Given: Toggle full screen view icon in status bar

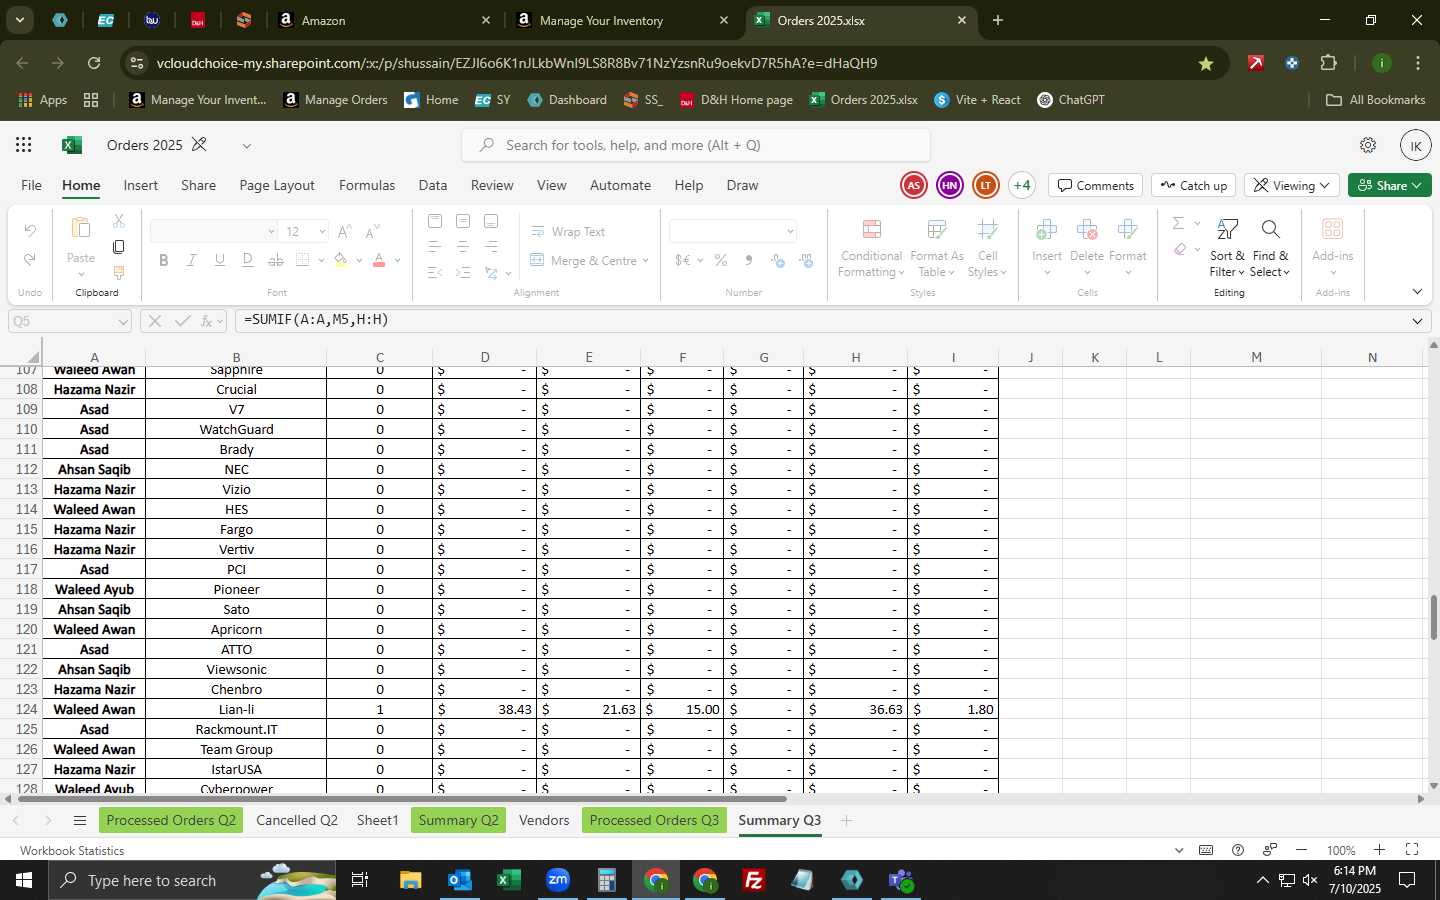Looking at the screenshot, I should pos(1412,850).
